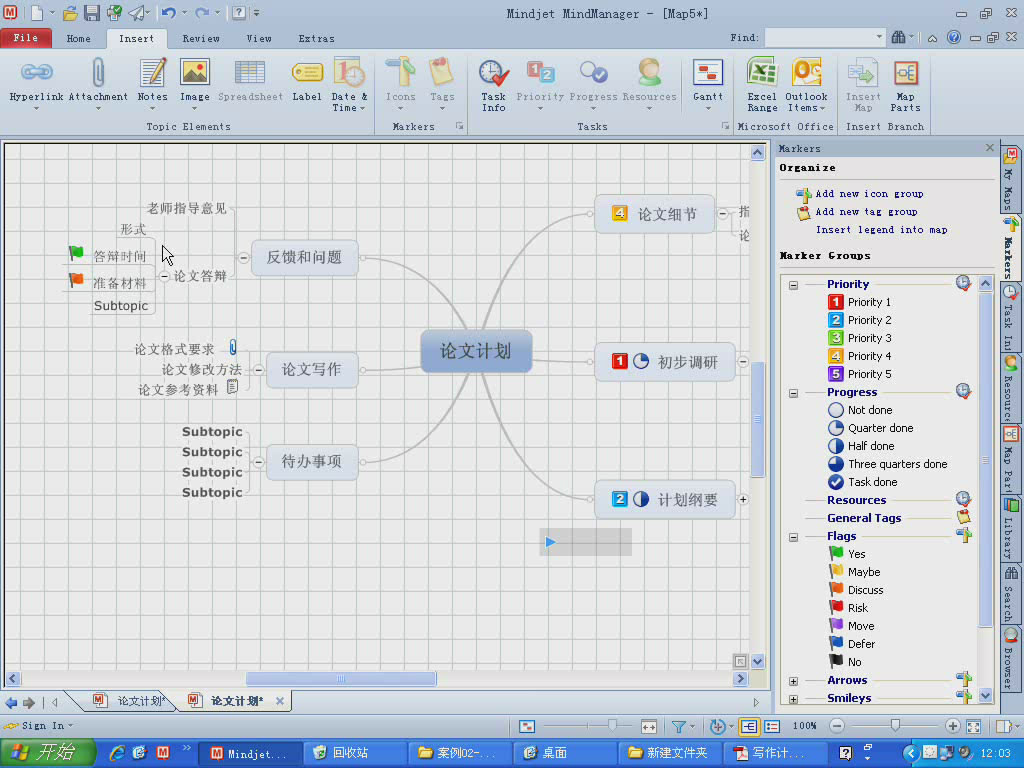The width and height of the screenshot is (1024, 768).
Task: Add an Attachment via the ribbon
Action: [x=98, y=84]
